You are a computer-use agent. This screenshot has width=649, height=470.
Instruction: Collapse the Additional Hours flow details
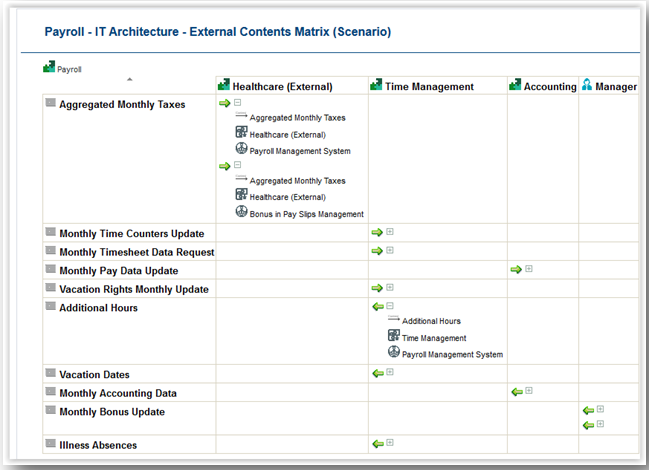click(x=390, y=306)
